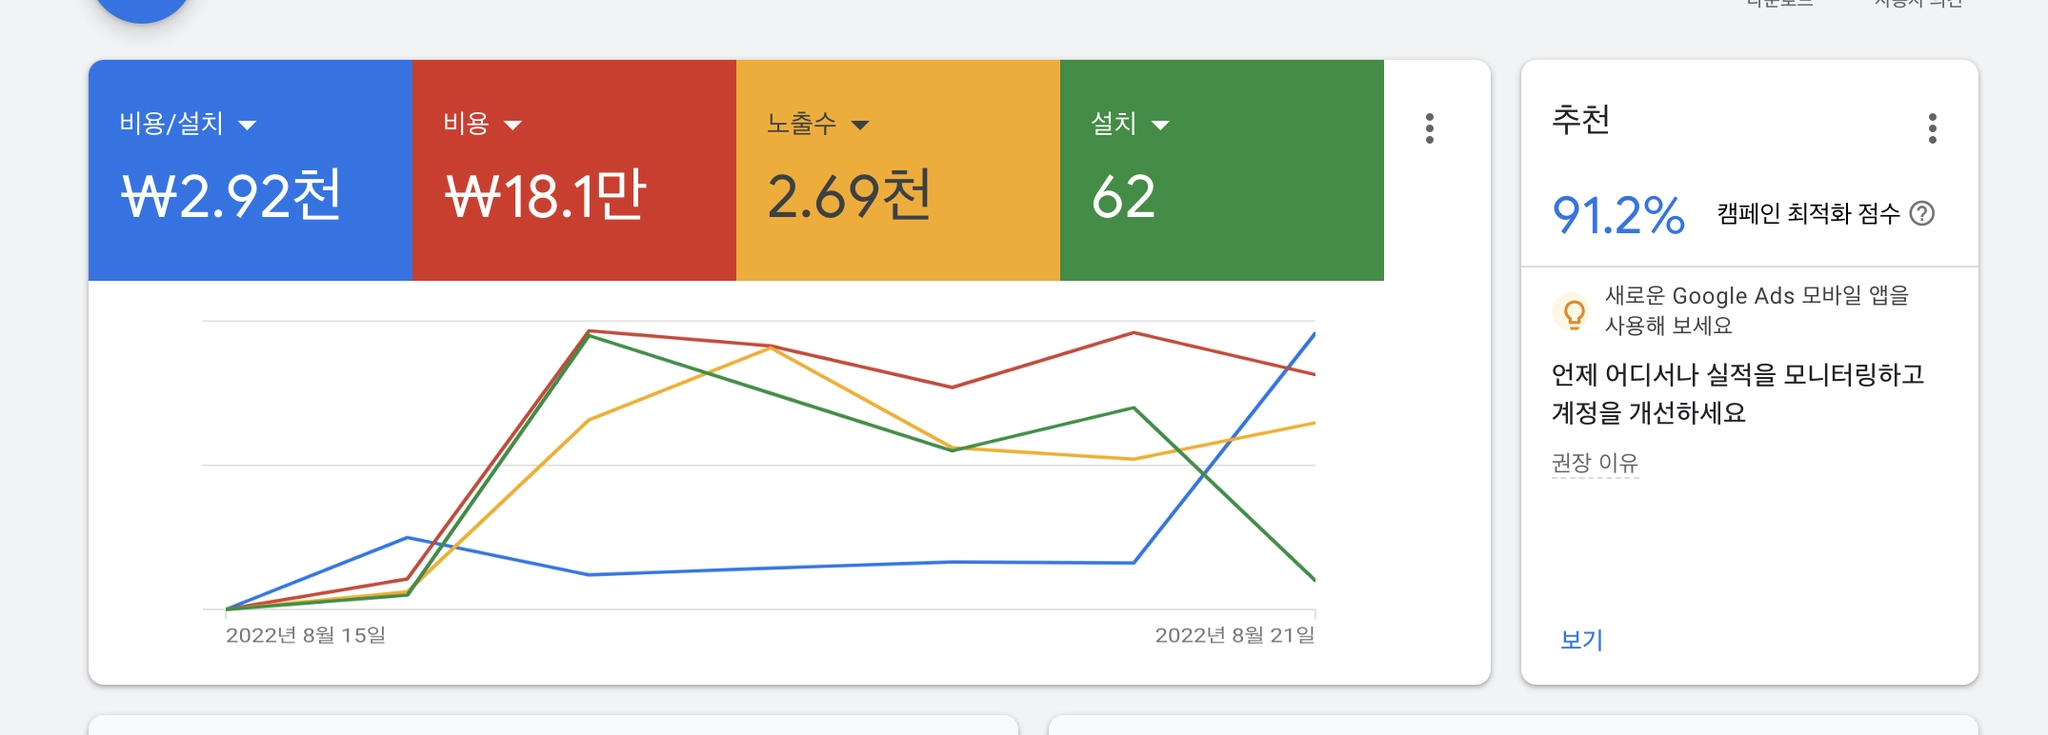Click the 2022년 8월 15일 axis label
Image resolution: width=2048 pixels, height=735 pixels.
305,635
